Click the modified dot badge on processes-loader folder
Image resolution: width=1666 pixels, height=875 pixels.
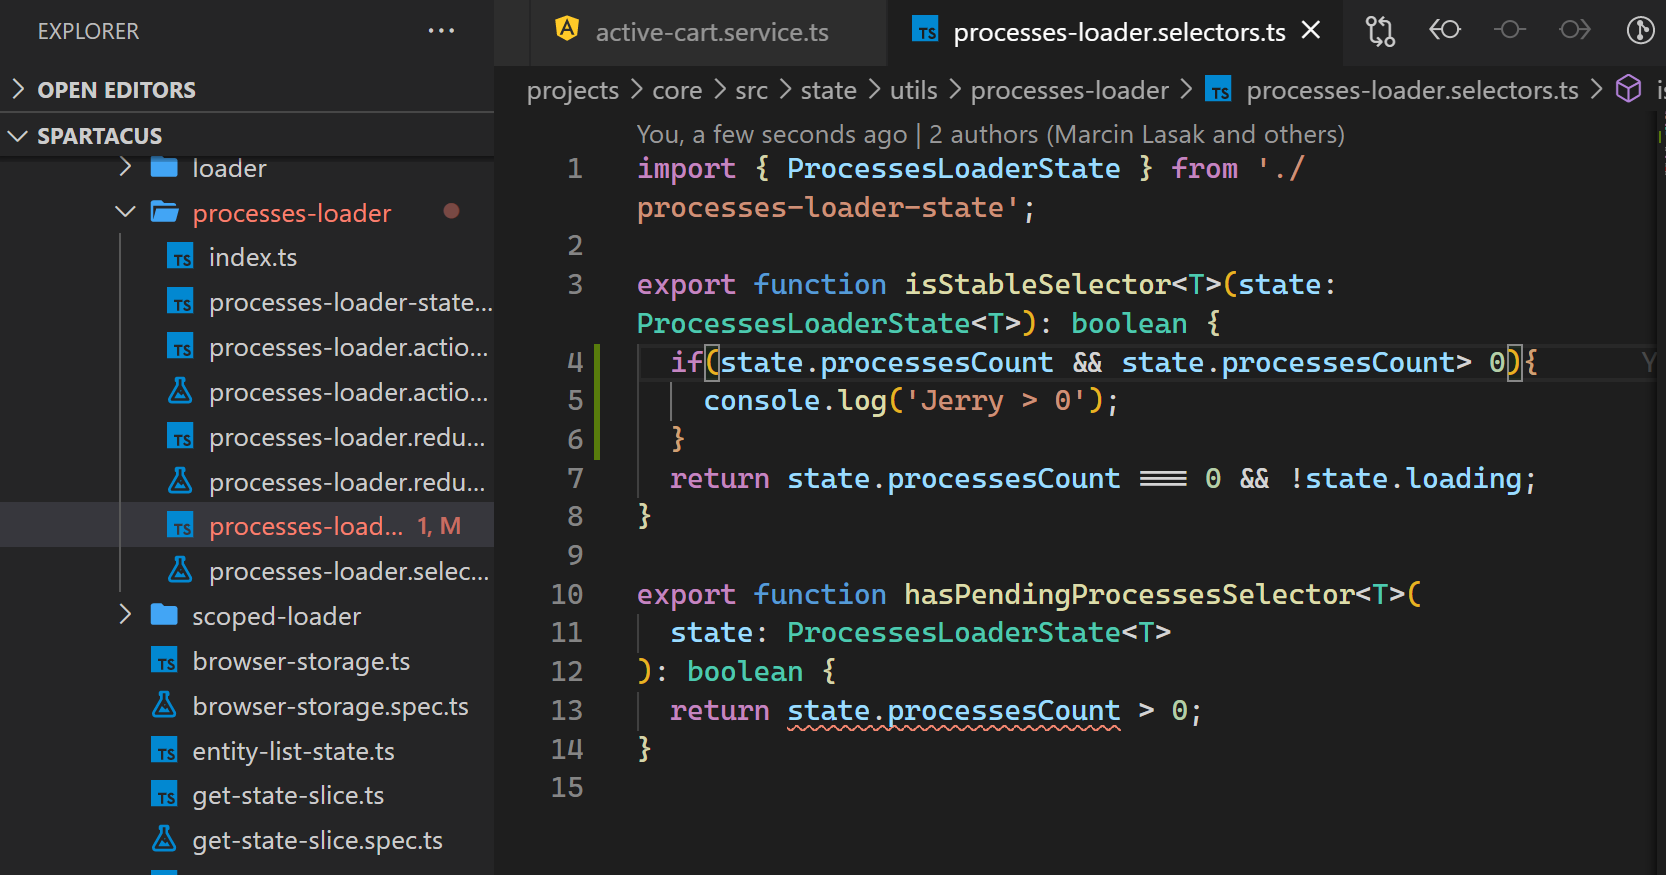click(x=451, y=211)
